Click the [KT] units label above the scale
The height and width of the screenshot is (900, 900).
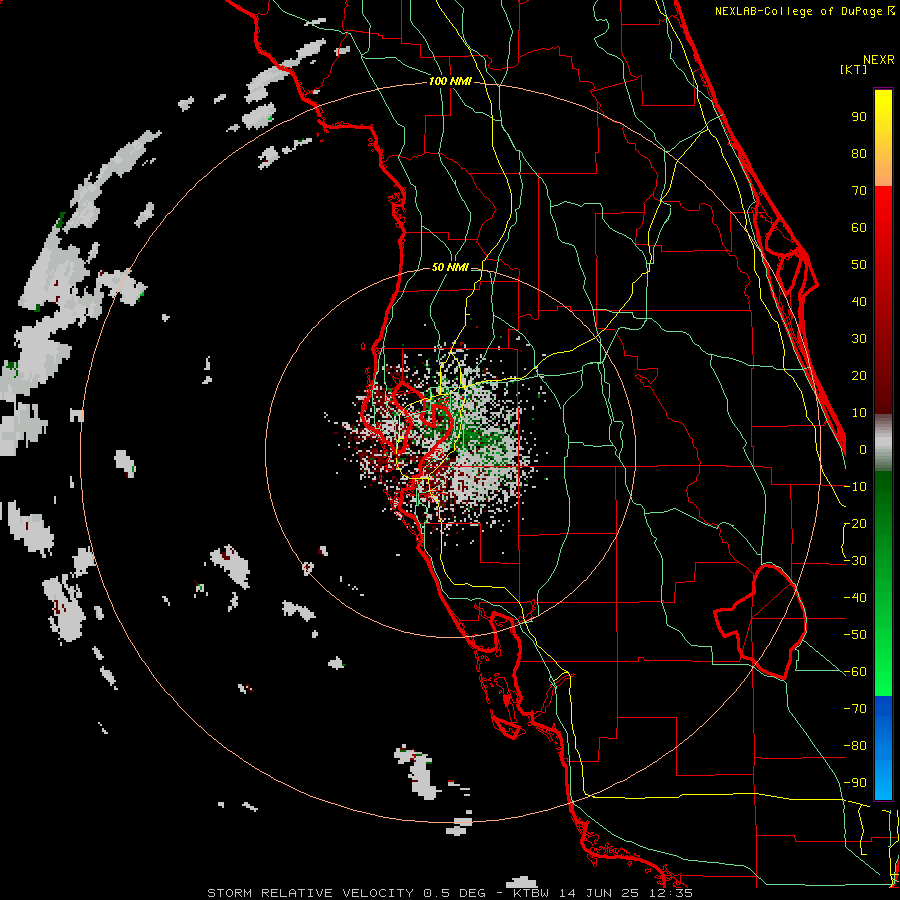tap(854, 69)
